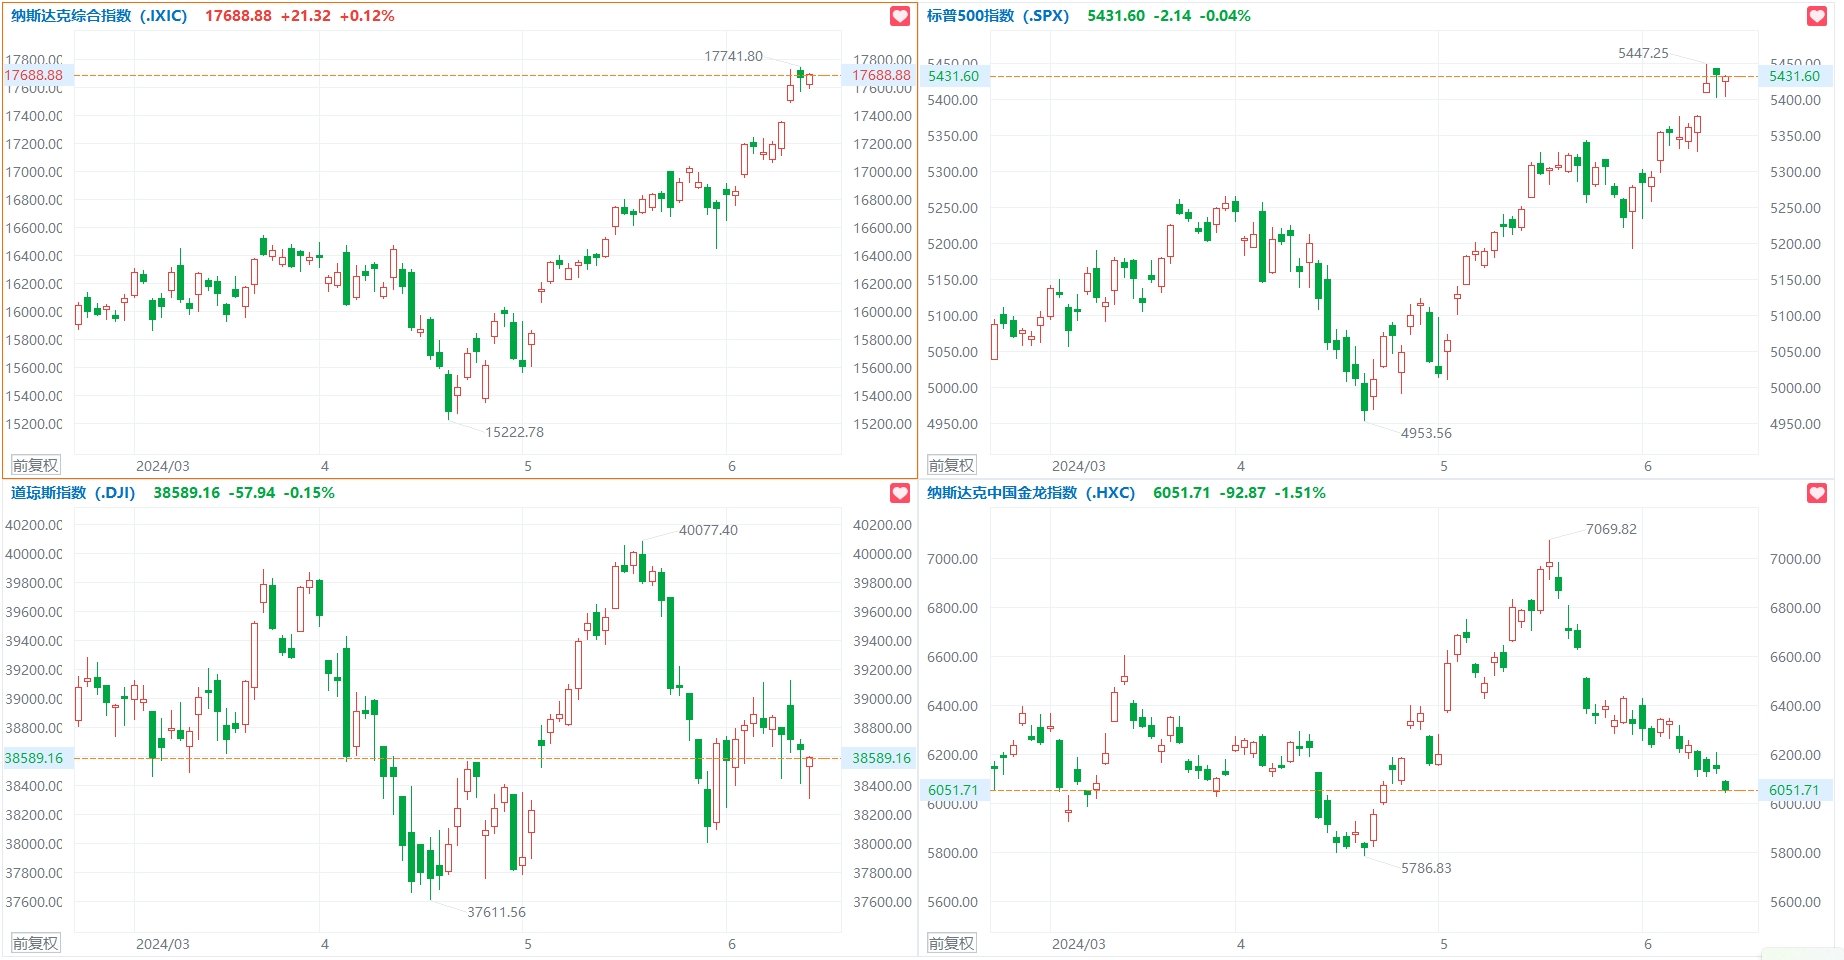Click the heart icon on the Golden Dragon (.HXC) chart
Image resolution: width=1844 pixels, height=960 pixels.
click(x=1817, y=493)
